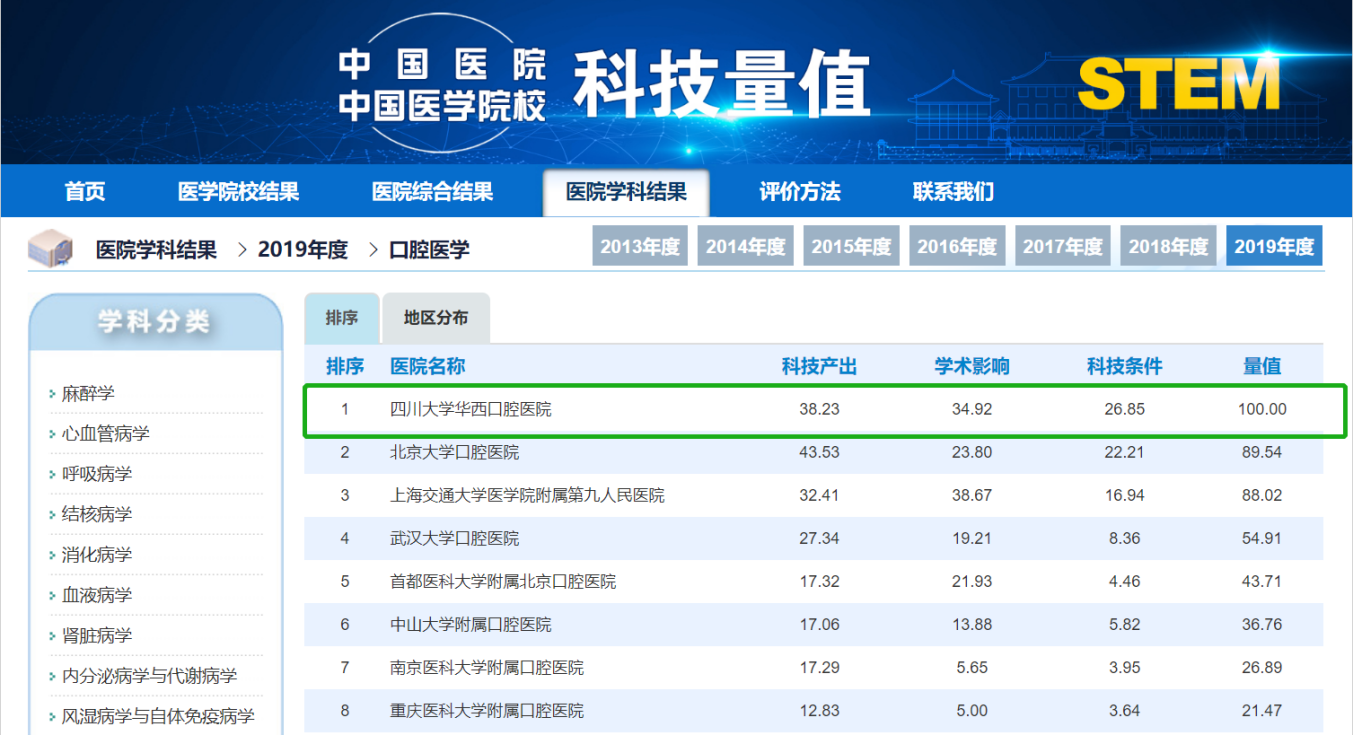This screenshot has width=1353, height=735.
Task: Switch to the 2016年度 results
Action: (x=957, y=246)
